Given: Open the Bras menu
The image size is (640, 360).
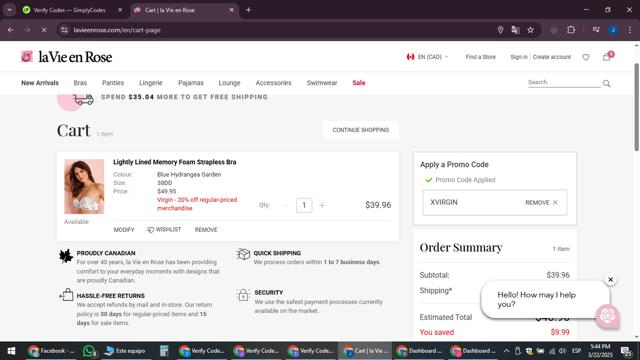Looking at the screenshot, I should tap(80, 83).
